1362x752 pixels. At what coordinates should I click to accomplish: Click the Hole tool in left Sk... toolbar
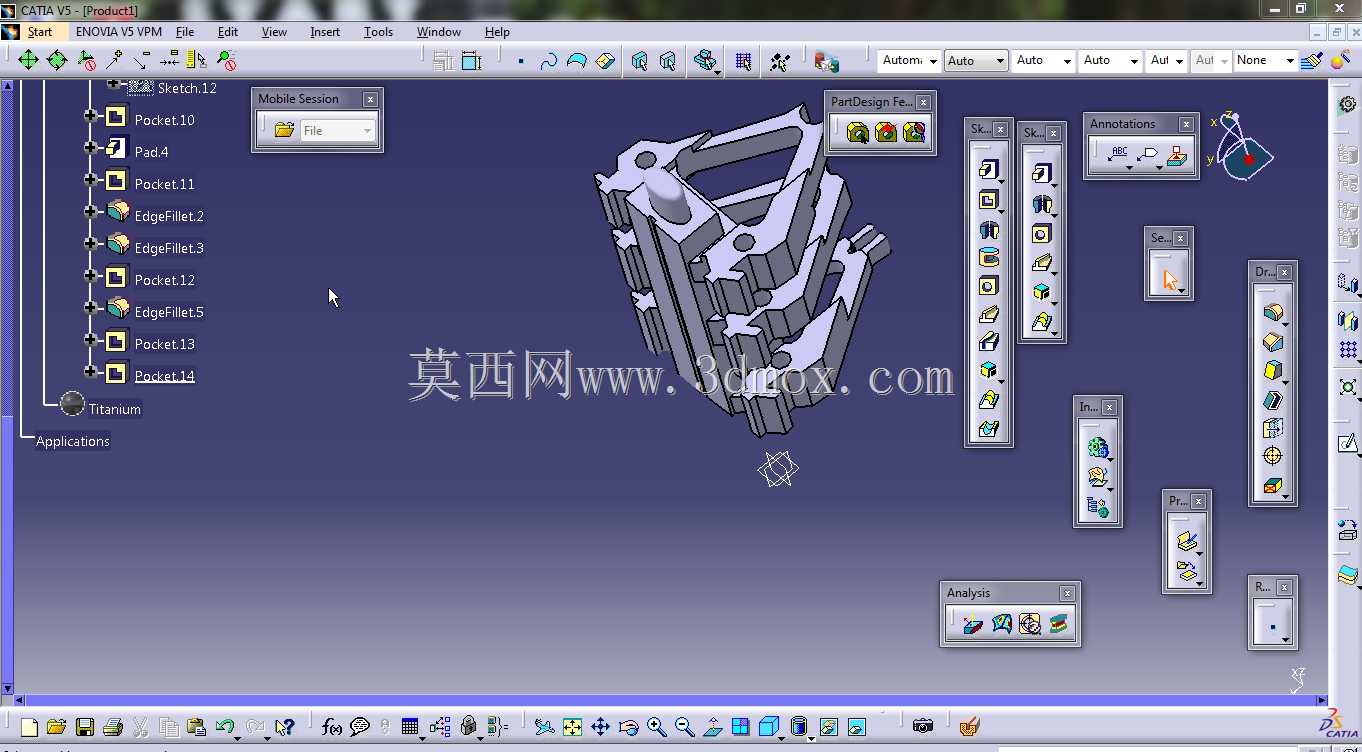point(988,286)
